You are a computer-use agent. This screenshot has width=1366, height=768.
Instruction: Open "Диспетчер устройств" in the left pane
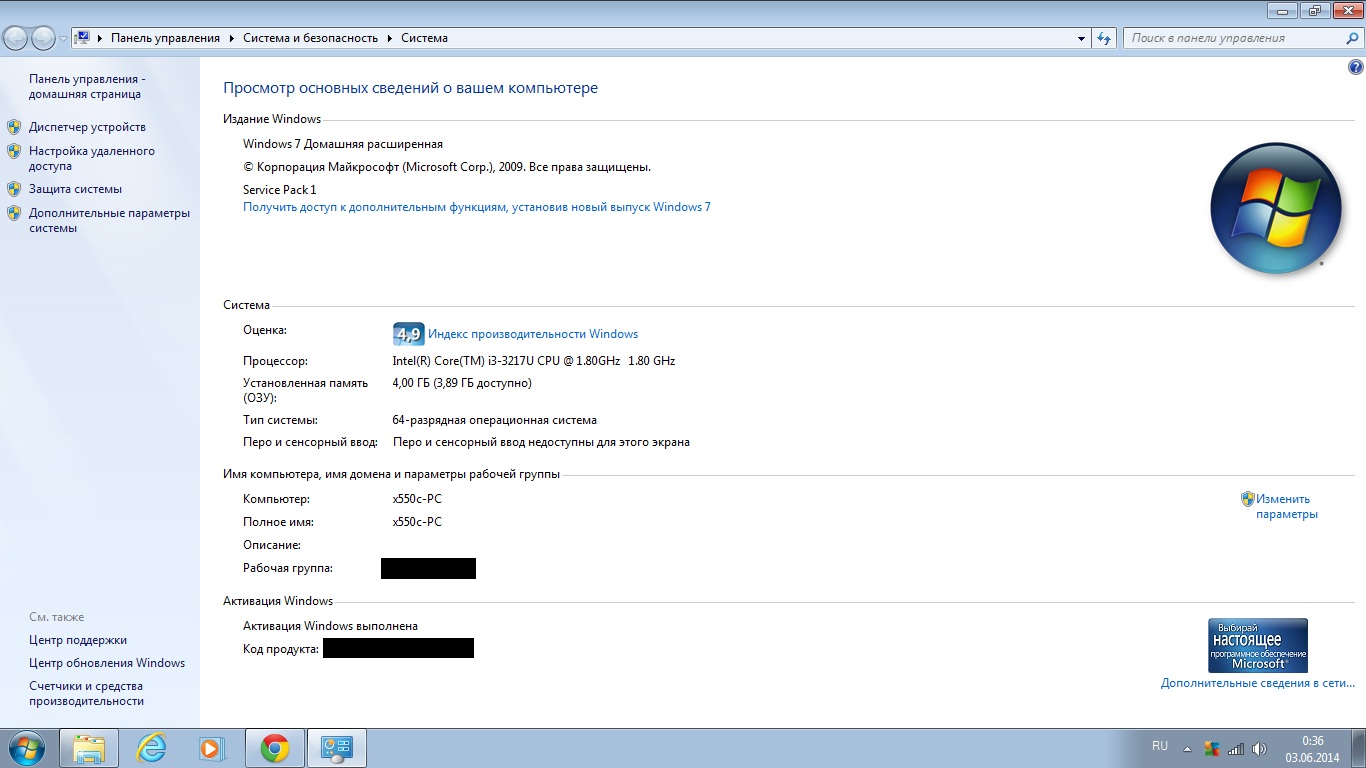[x=87, y=127]
